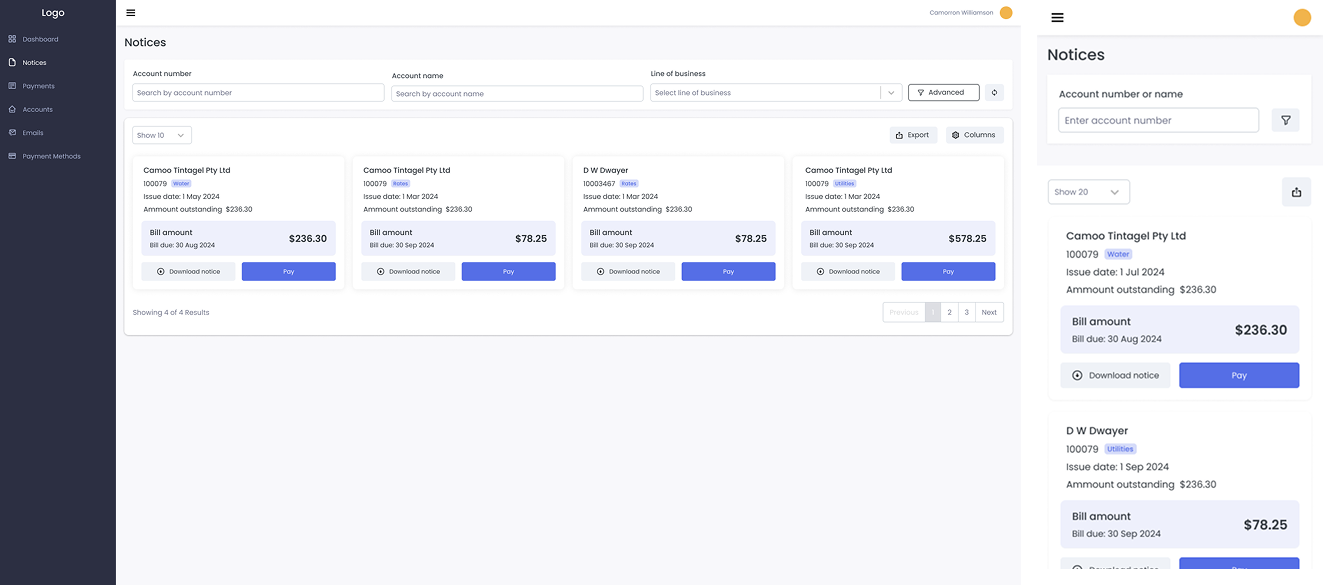Click 'Bill due: 30 Aug 2024' on desktop card

pos(182,245)
